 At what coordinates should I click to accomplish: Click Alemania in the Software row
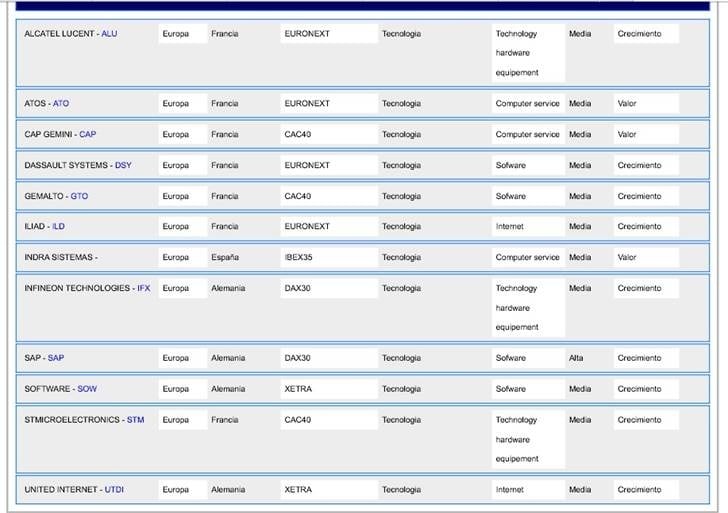(228, 389)
